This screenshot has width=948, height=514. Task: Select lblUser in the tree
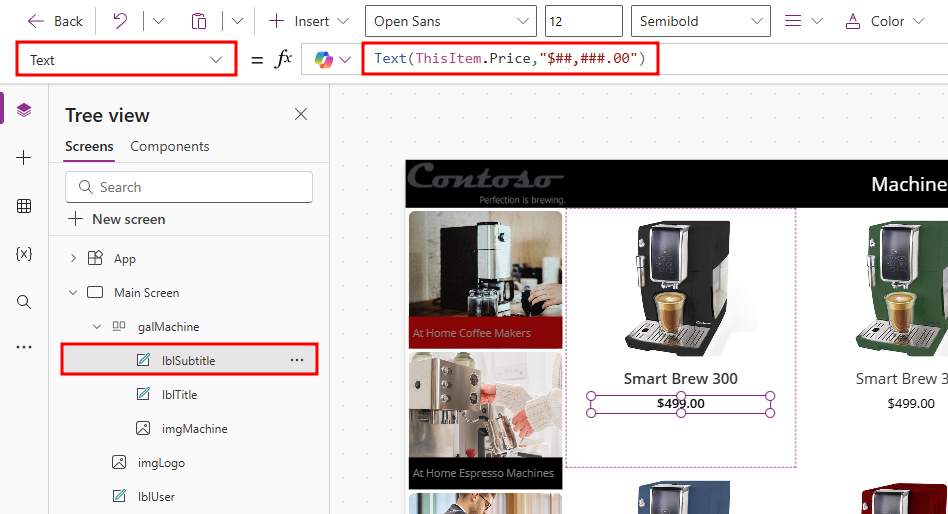tap(156, 496)
